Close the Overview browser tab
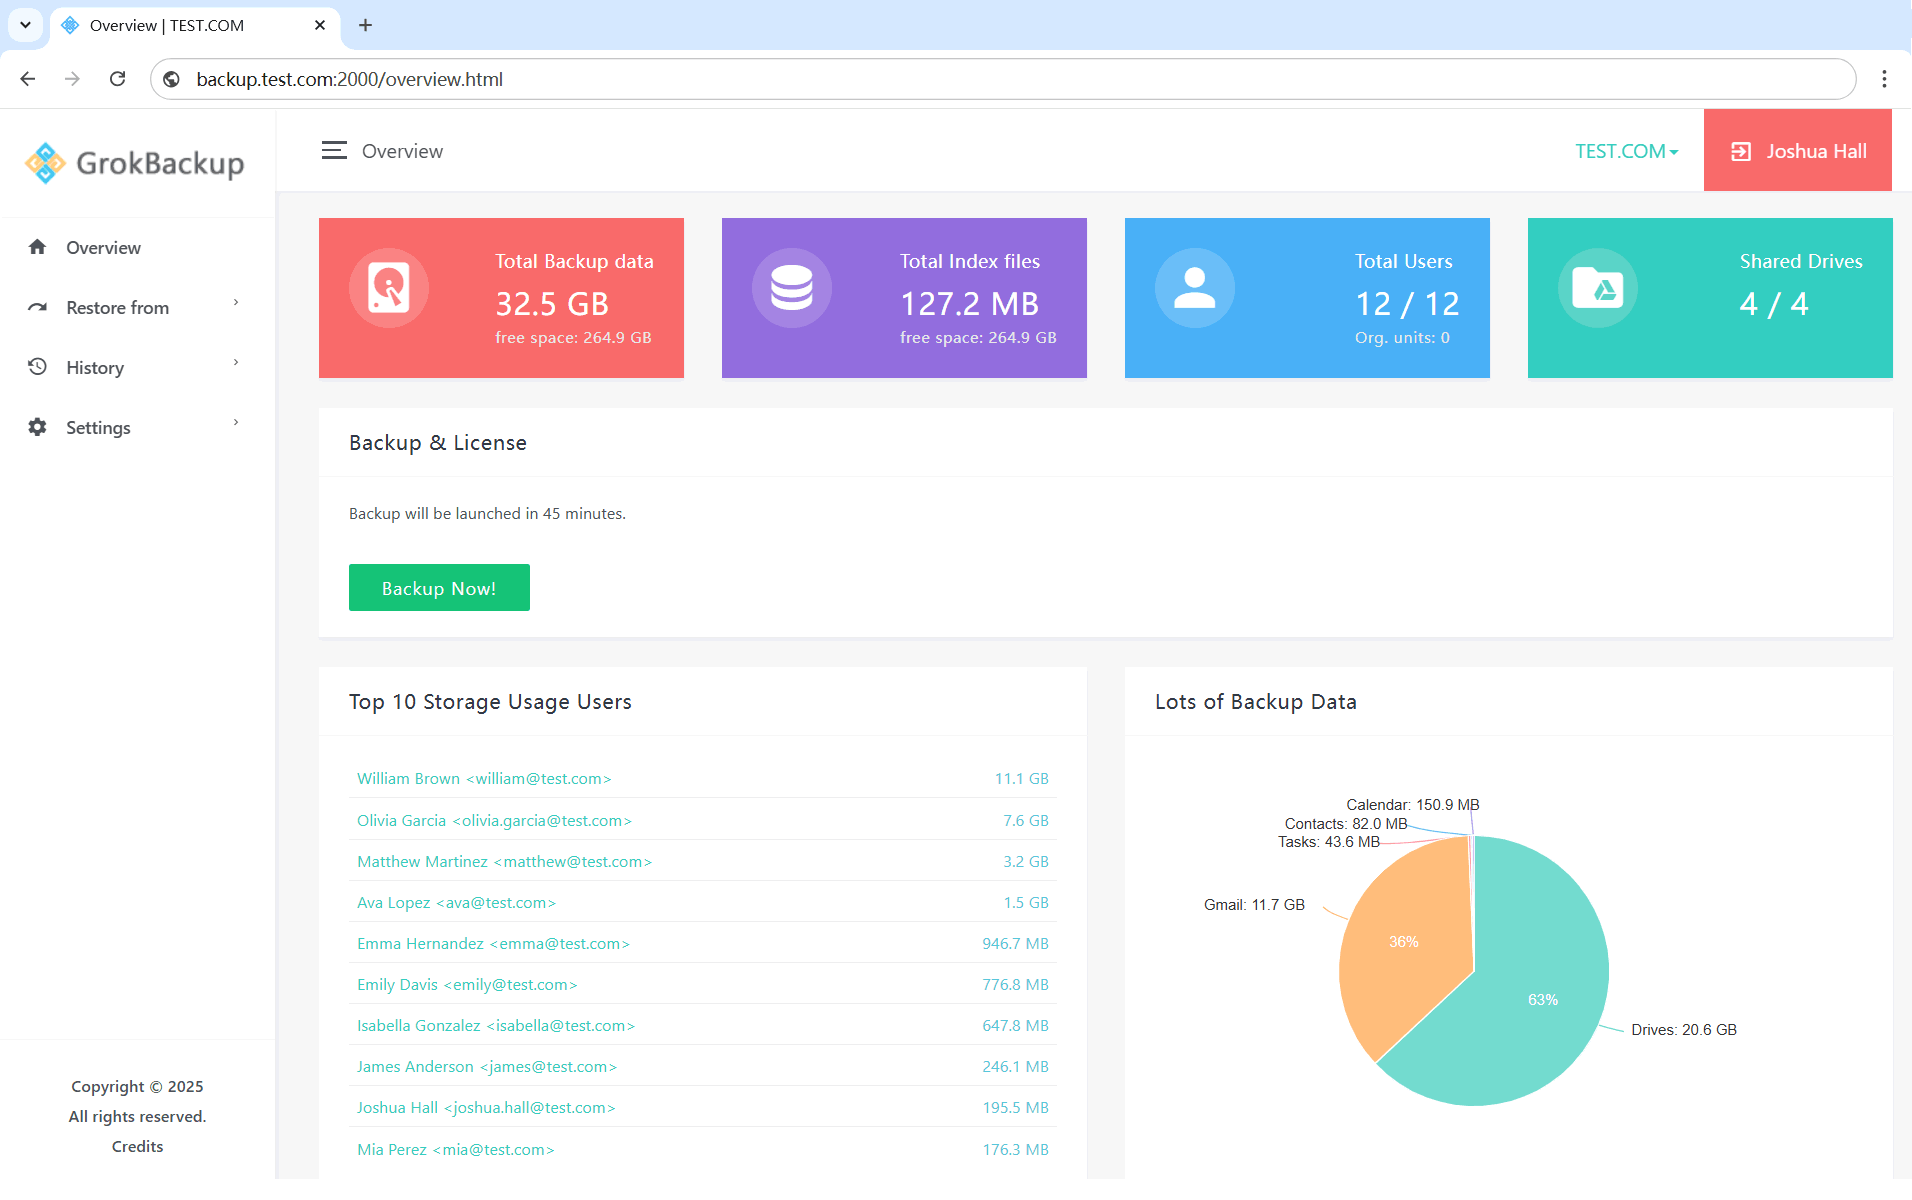Image resolution: width=1912 pixels, height=1200 pixels. tap(320, 25)
